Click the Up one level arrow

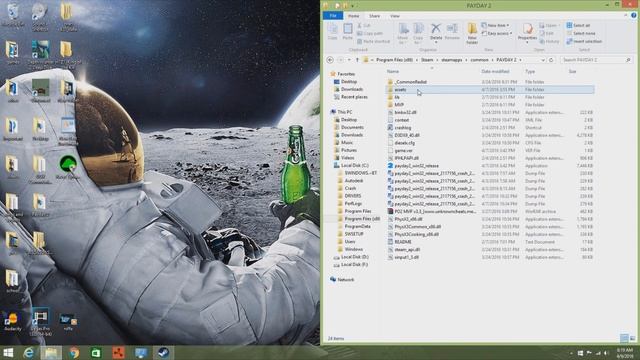(357, 60)
